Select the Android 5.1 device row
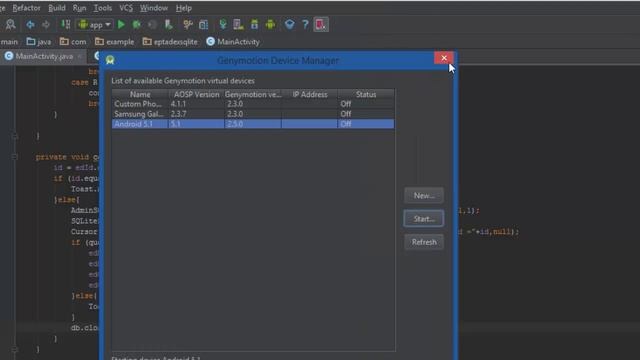The image size is (640, 360). 253,124
